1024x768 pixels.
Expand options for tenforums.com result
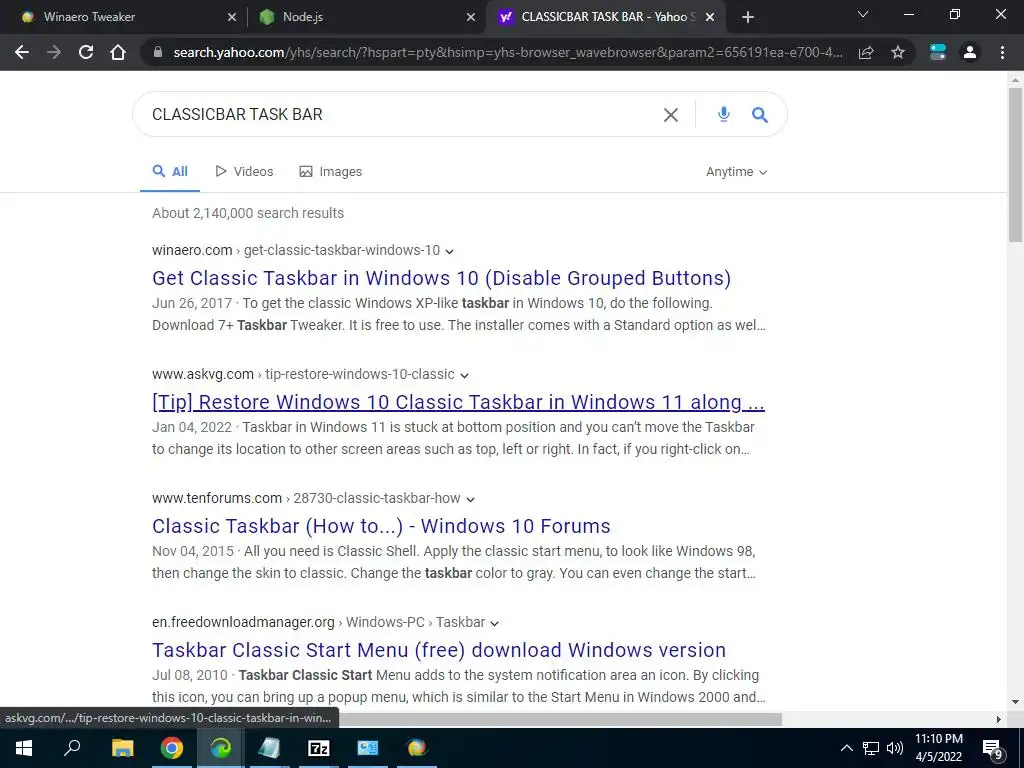pos(470,500)
